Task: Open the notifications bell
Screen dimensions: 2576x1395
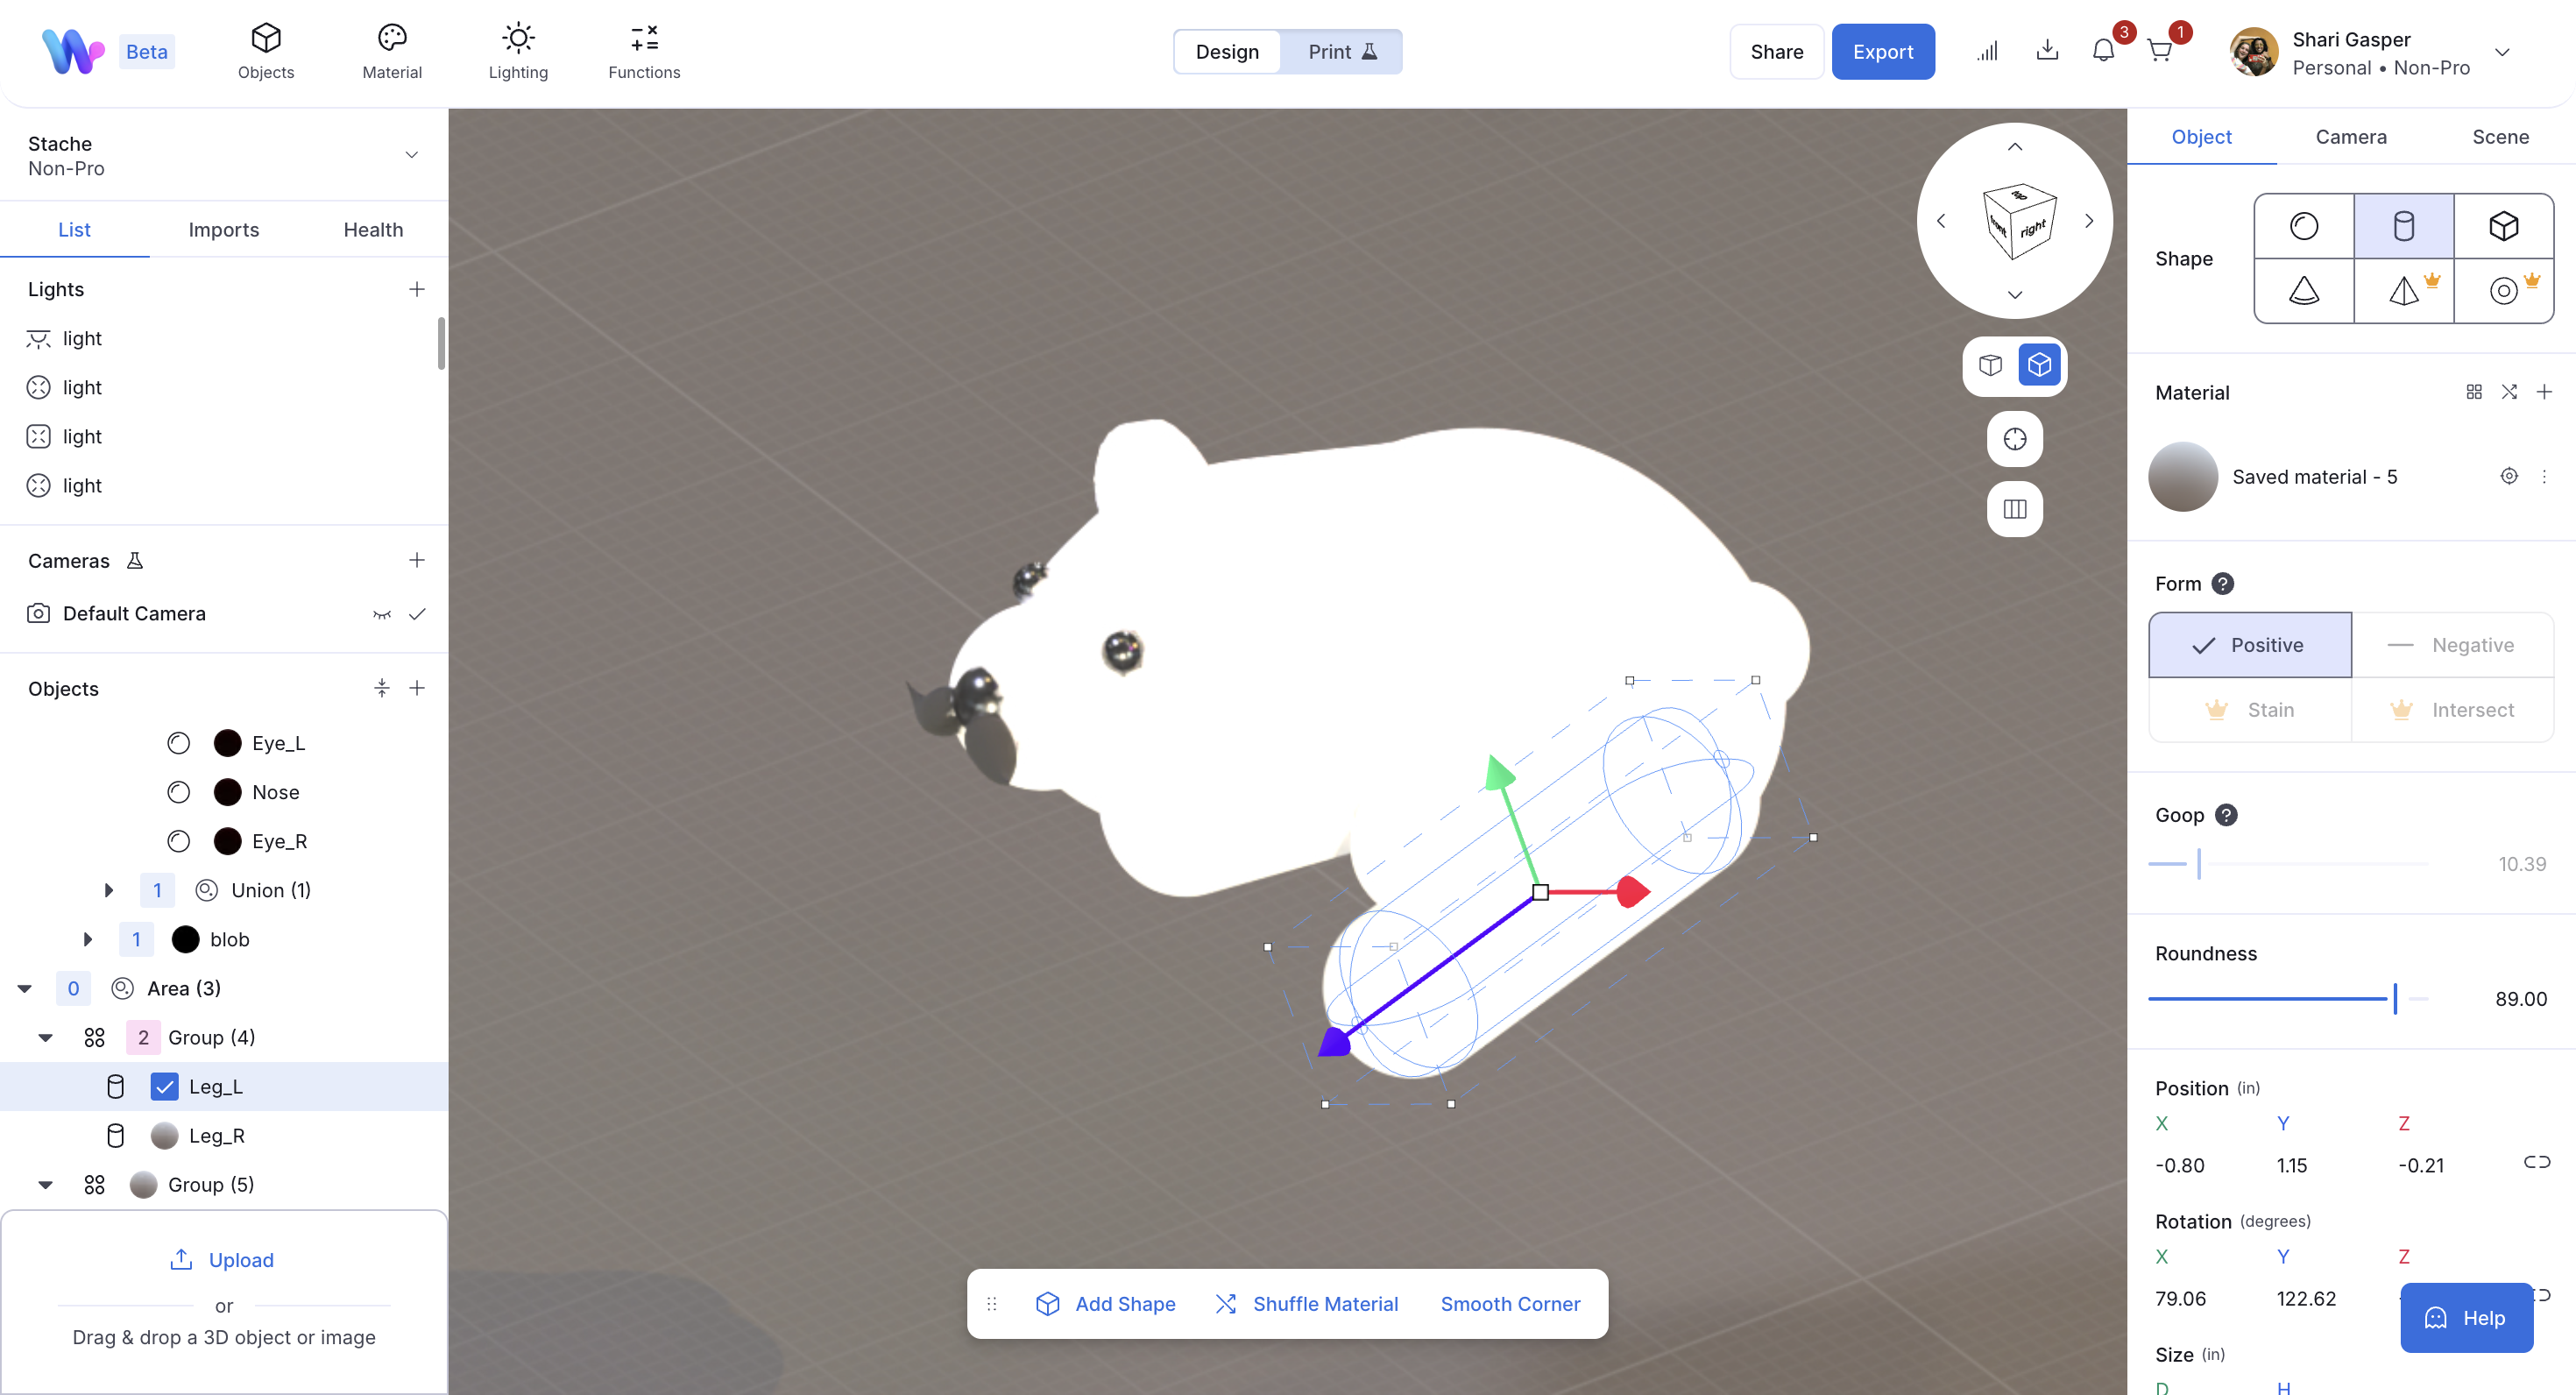Action: [2105, 51]
